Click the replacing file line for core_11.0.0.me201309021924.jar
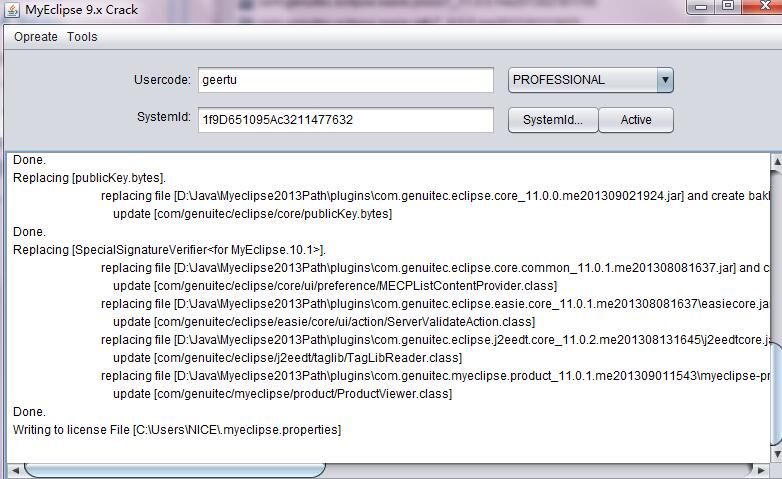The height and width of the screenshot is (479, 782). click(435, 196)
